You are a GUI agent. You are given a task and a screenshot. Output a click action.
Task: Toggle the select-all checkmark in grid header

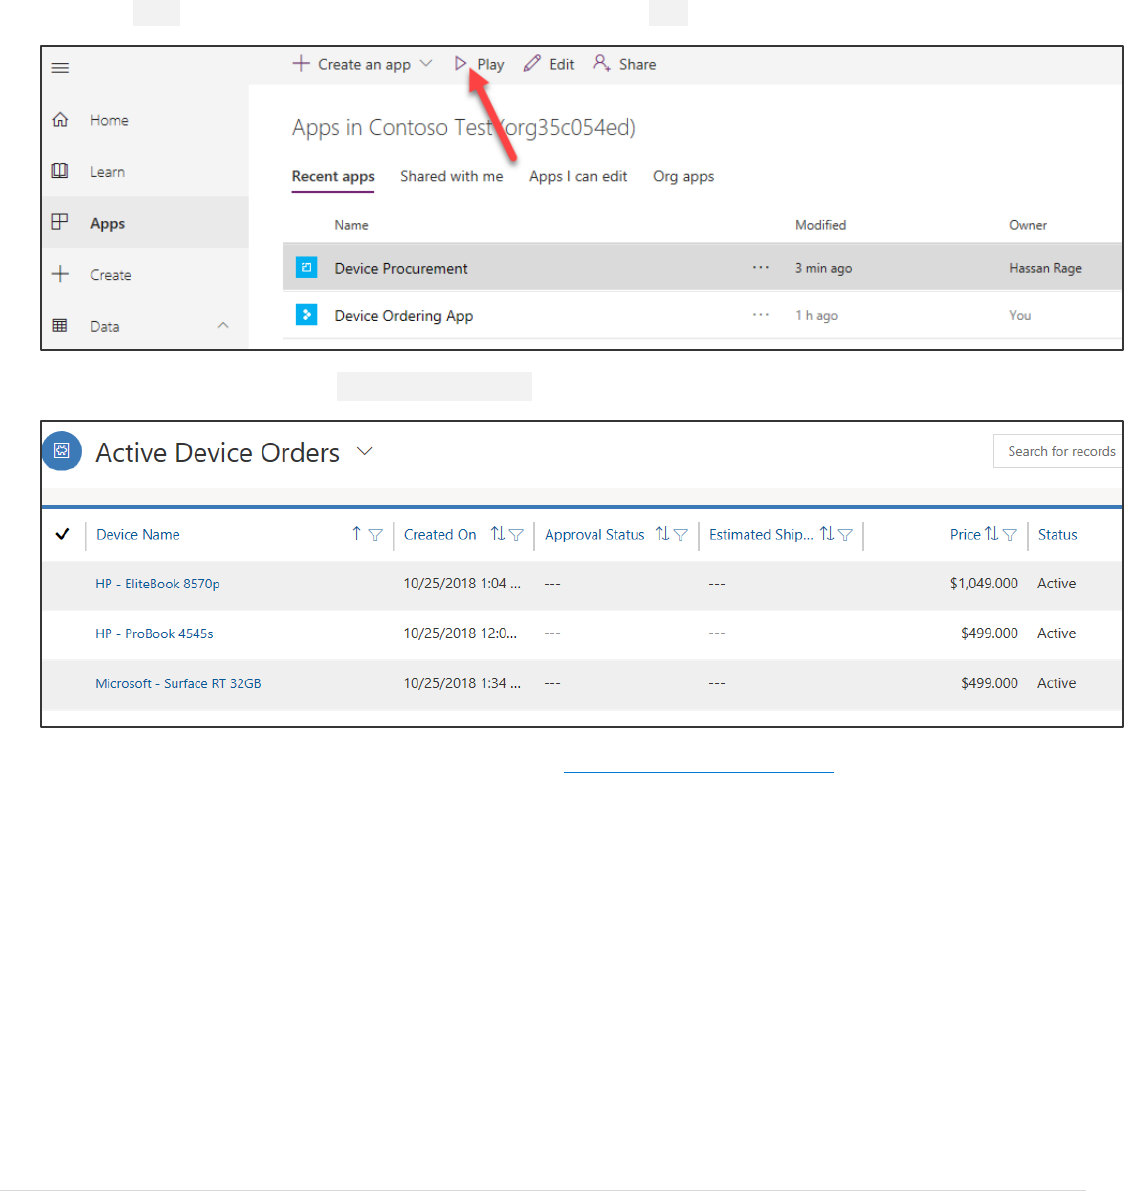tap(62, 534)
